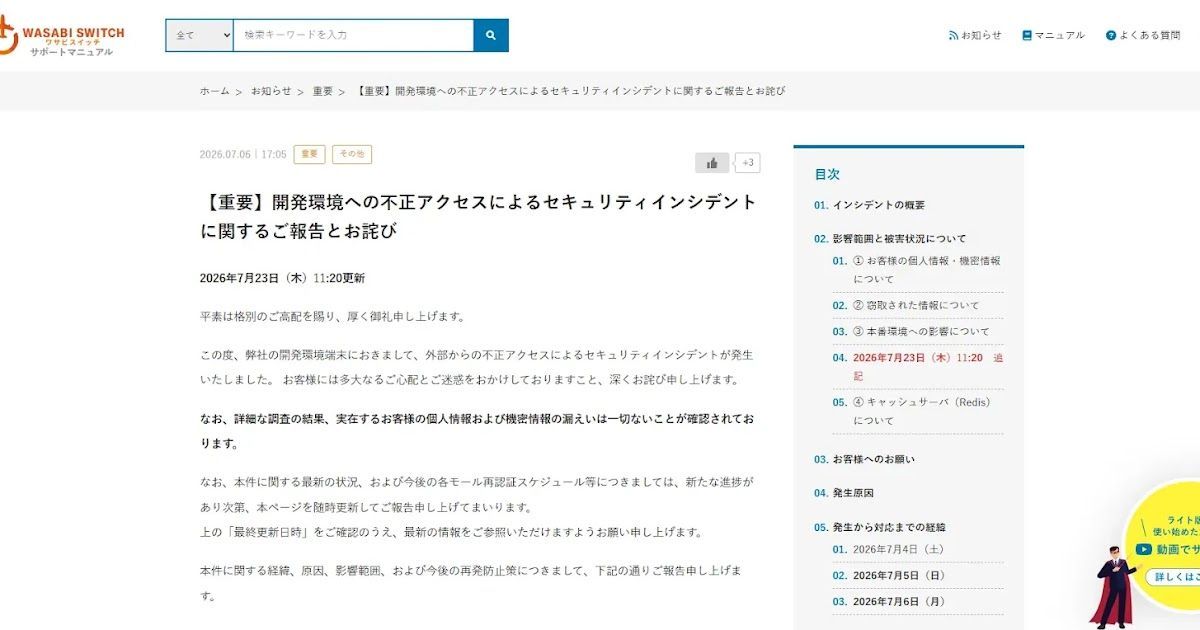This screenshot has width=1200, height=630.
Task: Focus the 検索キーワードを入力 search field
Action: click(x=353, y=35)
